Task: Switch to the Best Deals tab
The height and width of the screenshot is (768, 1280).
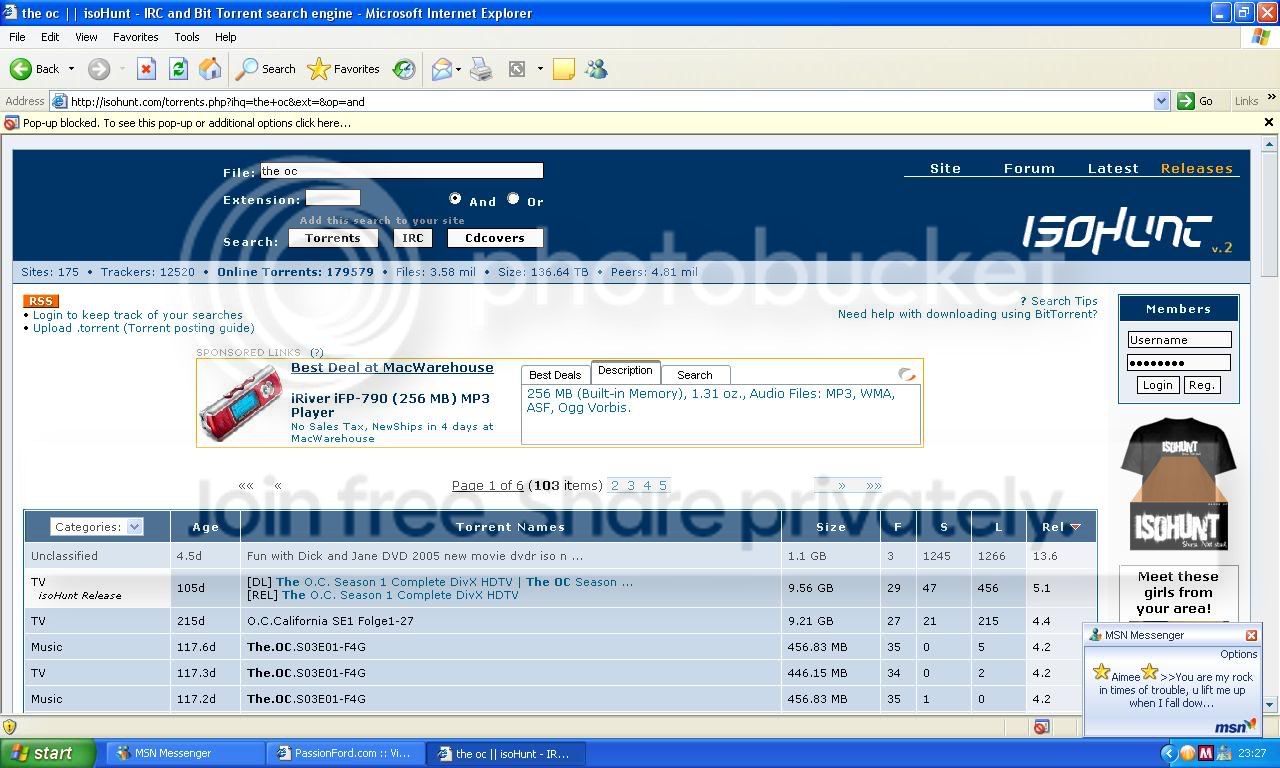Action: point(555,375)
